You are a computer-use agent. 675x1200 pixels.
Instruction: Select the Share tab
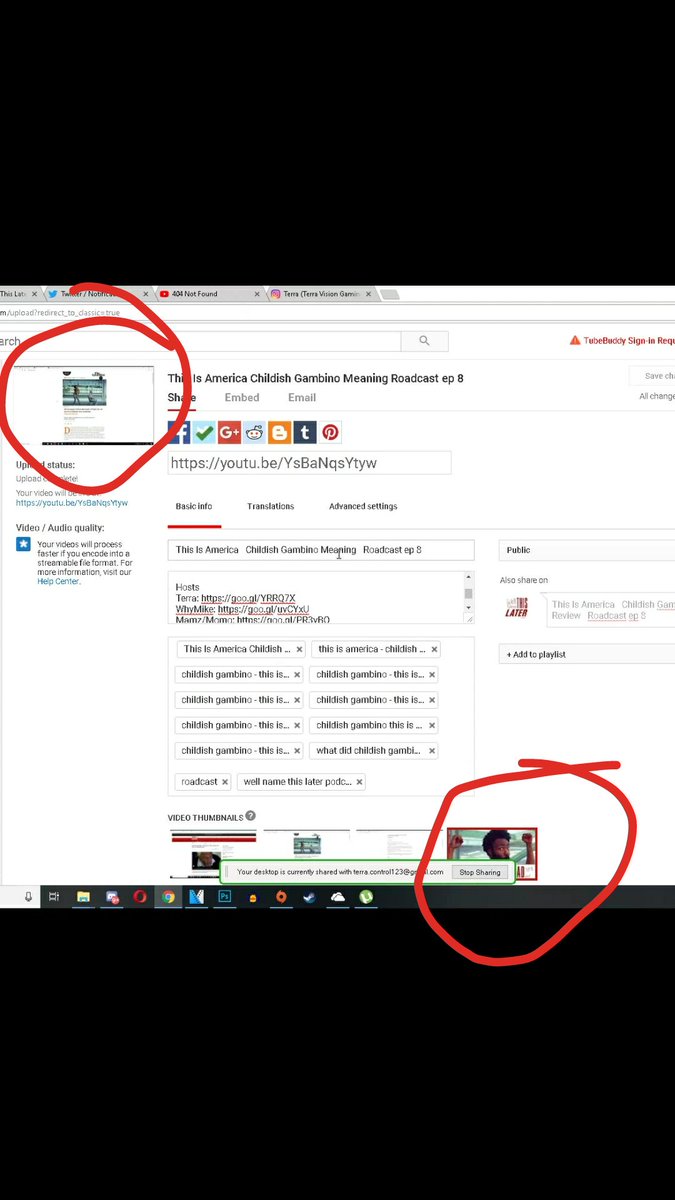pos(182,397)
